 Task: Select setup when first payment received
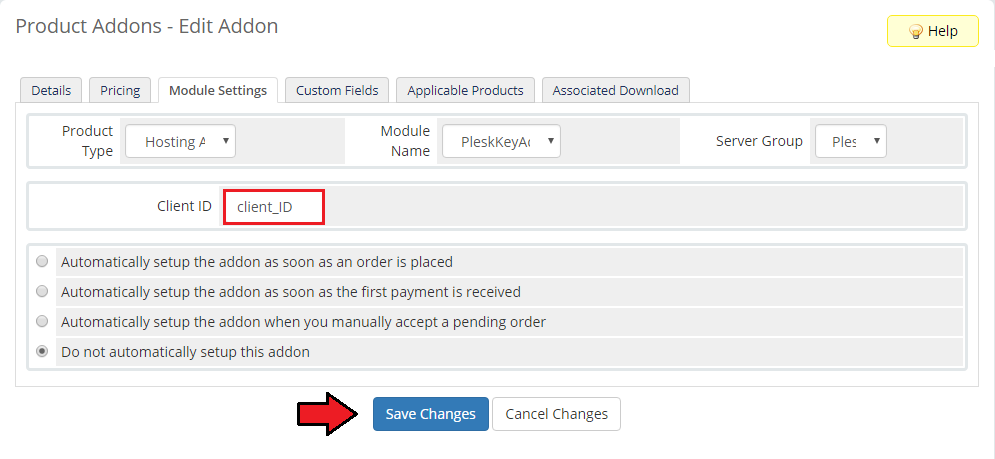[x=42, y=291]
